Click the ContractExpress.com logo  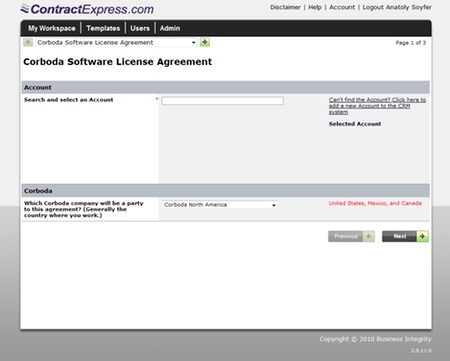click(x=87, y=9)
